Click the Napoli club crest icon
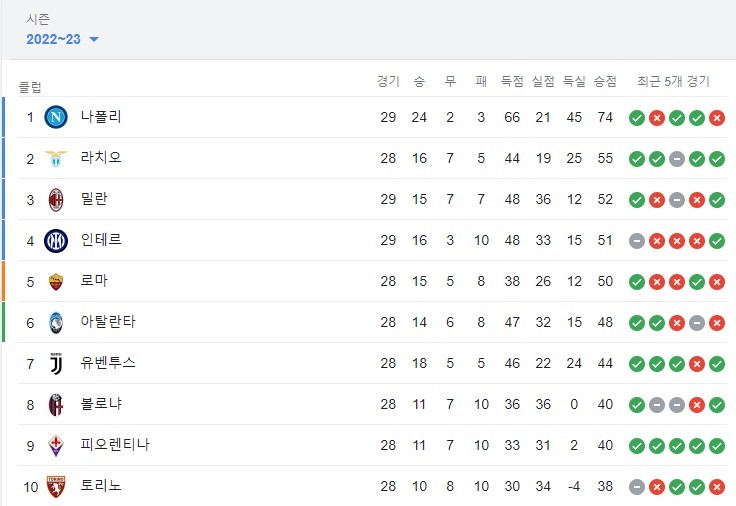Viewport: 736px width, 506px height. 56,117
